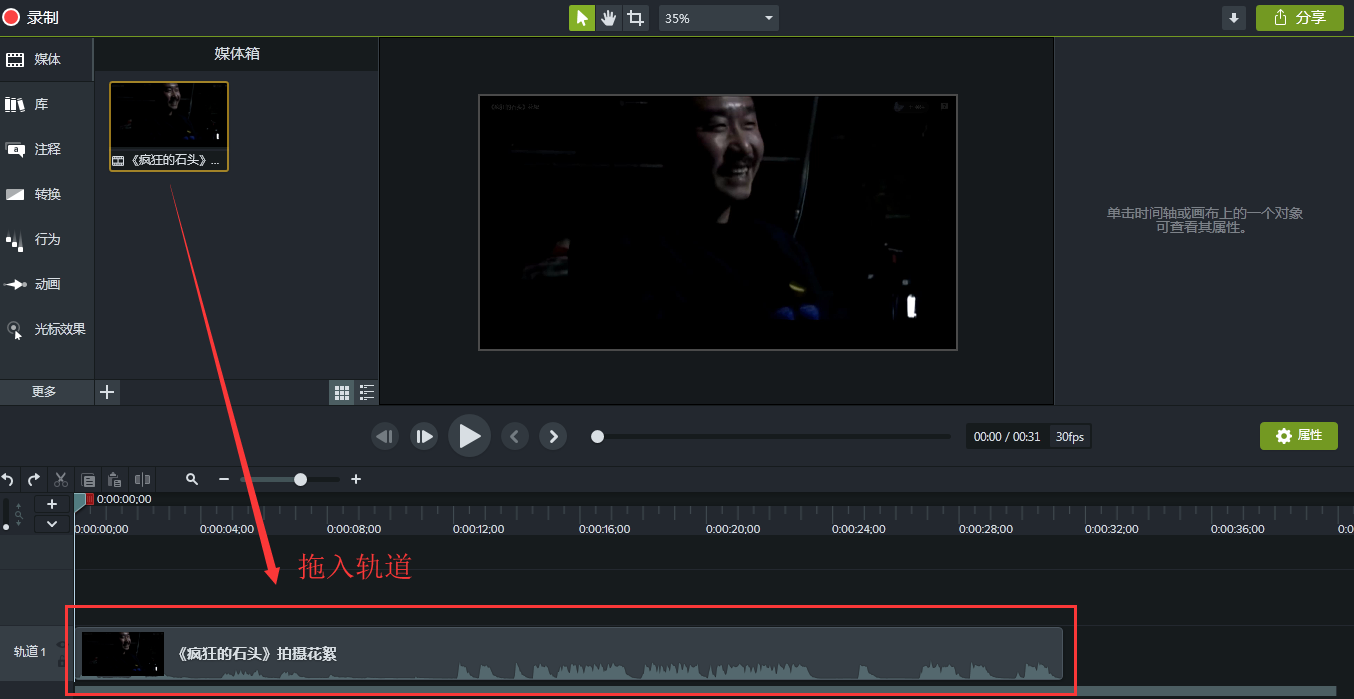
Task: Click the green 属性 properties button
Action: pos(1298,435)
